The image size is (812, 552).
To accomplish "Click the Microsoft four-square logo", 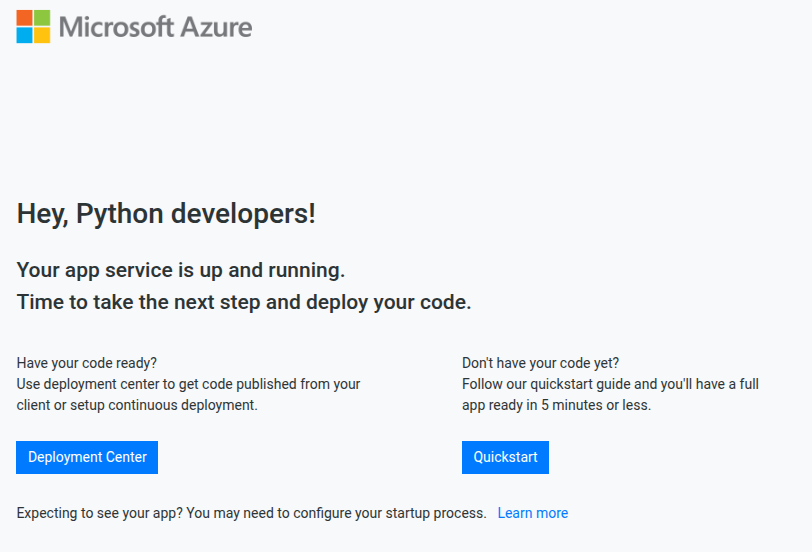I will [x=33, y=27].
